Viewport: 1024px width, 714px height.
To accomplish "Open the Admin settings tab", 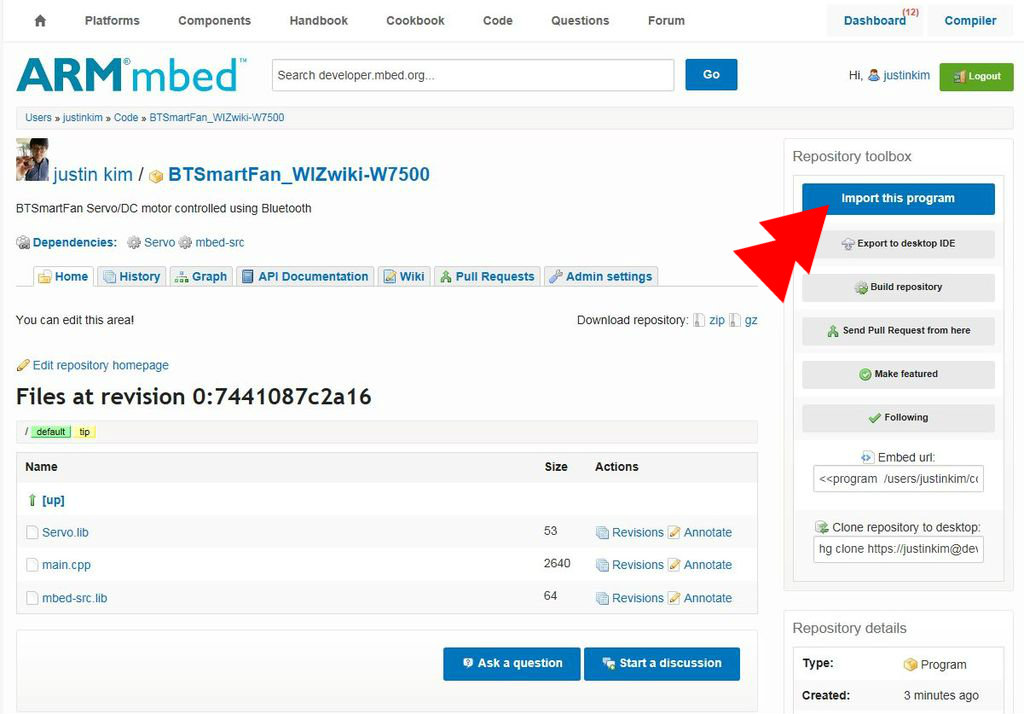I will [601, 276].
